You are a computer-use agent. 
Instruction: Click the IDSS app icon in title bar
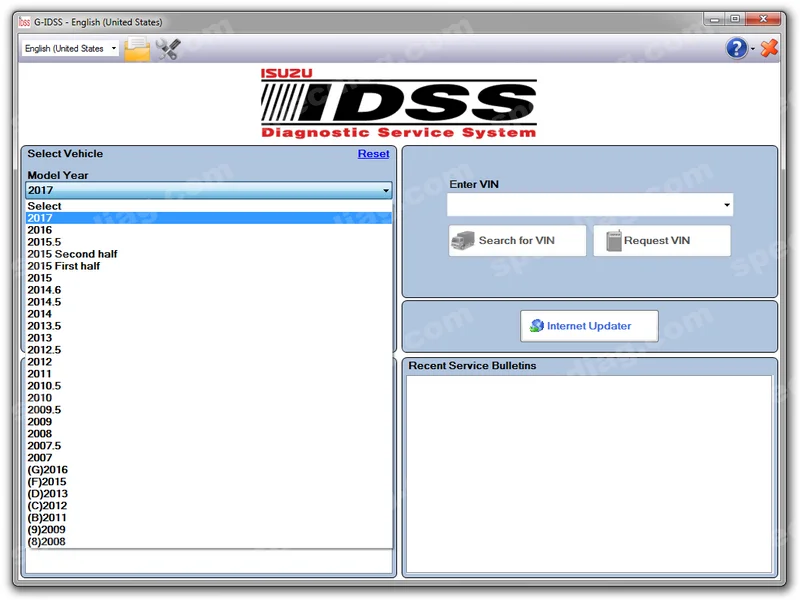24,22
